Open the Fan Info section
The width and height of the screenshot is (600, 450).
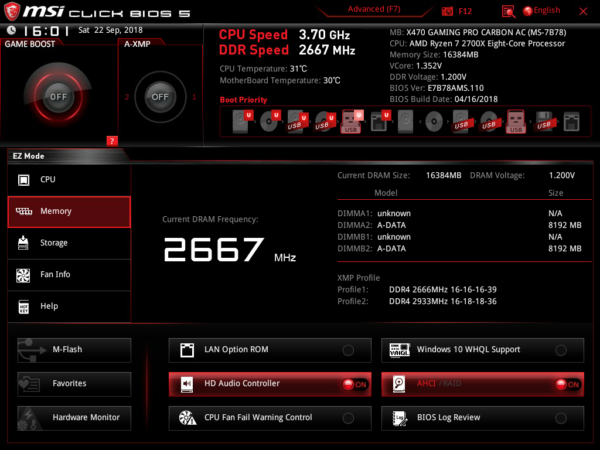click(69, 275)
